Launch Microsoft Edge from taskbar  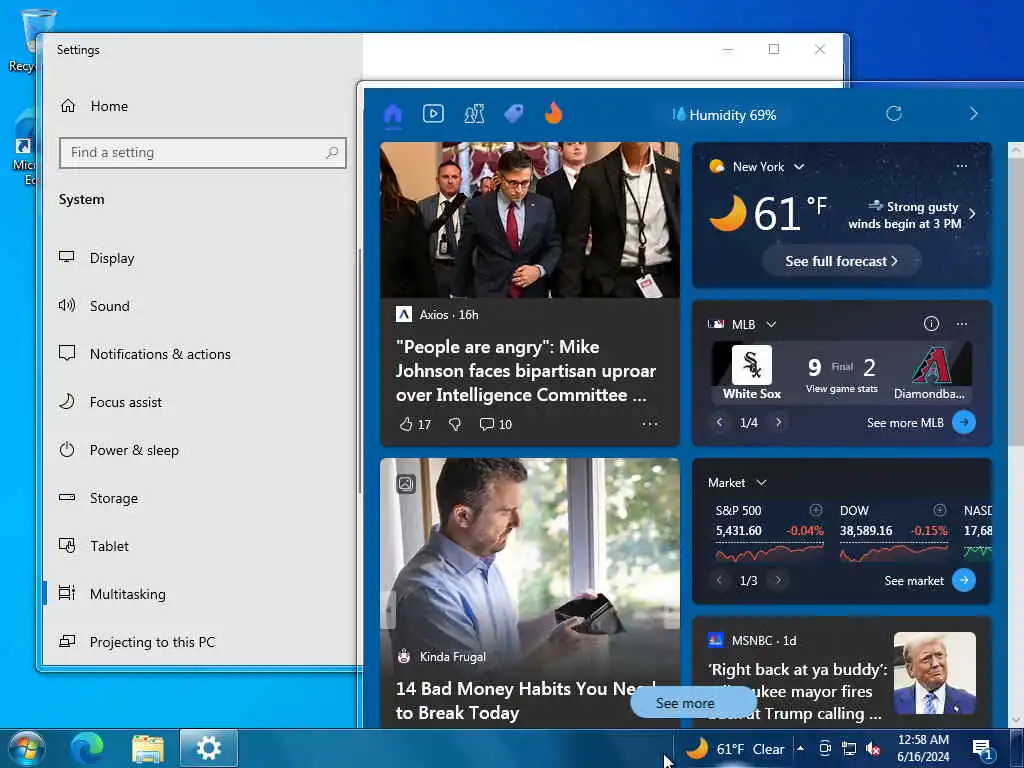(87, 748)
